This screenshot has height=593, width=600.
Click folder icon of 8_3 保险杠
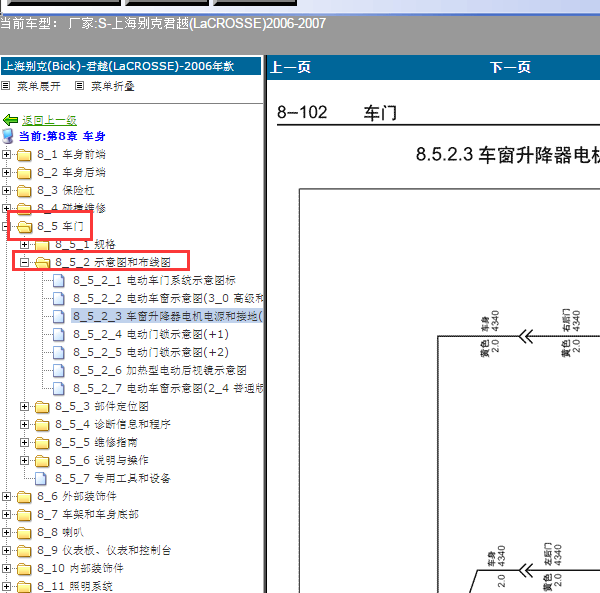(x=24, y=191)
